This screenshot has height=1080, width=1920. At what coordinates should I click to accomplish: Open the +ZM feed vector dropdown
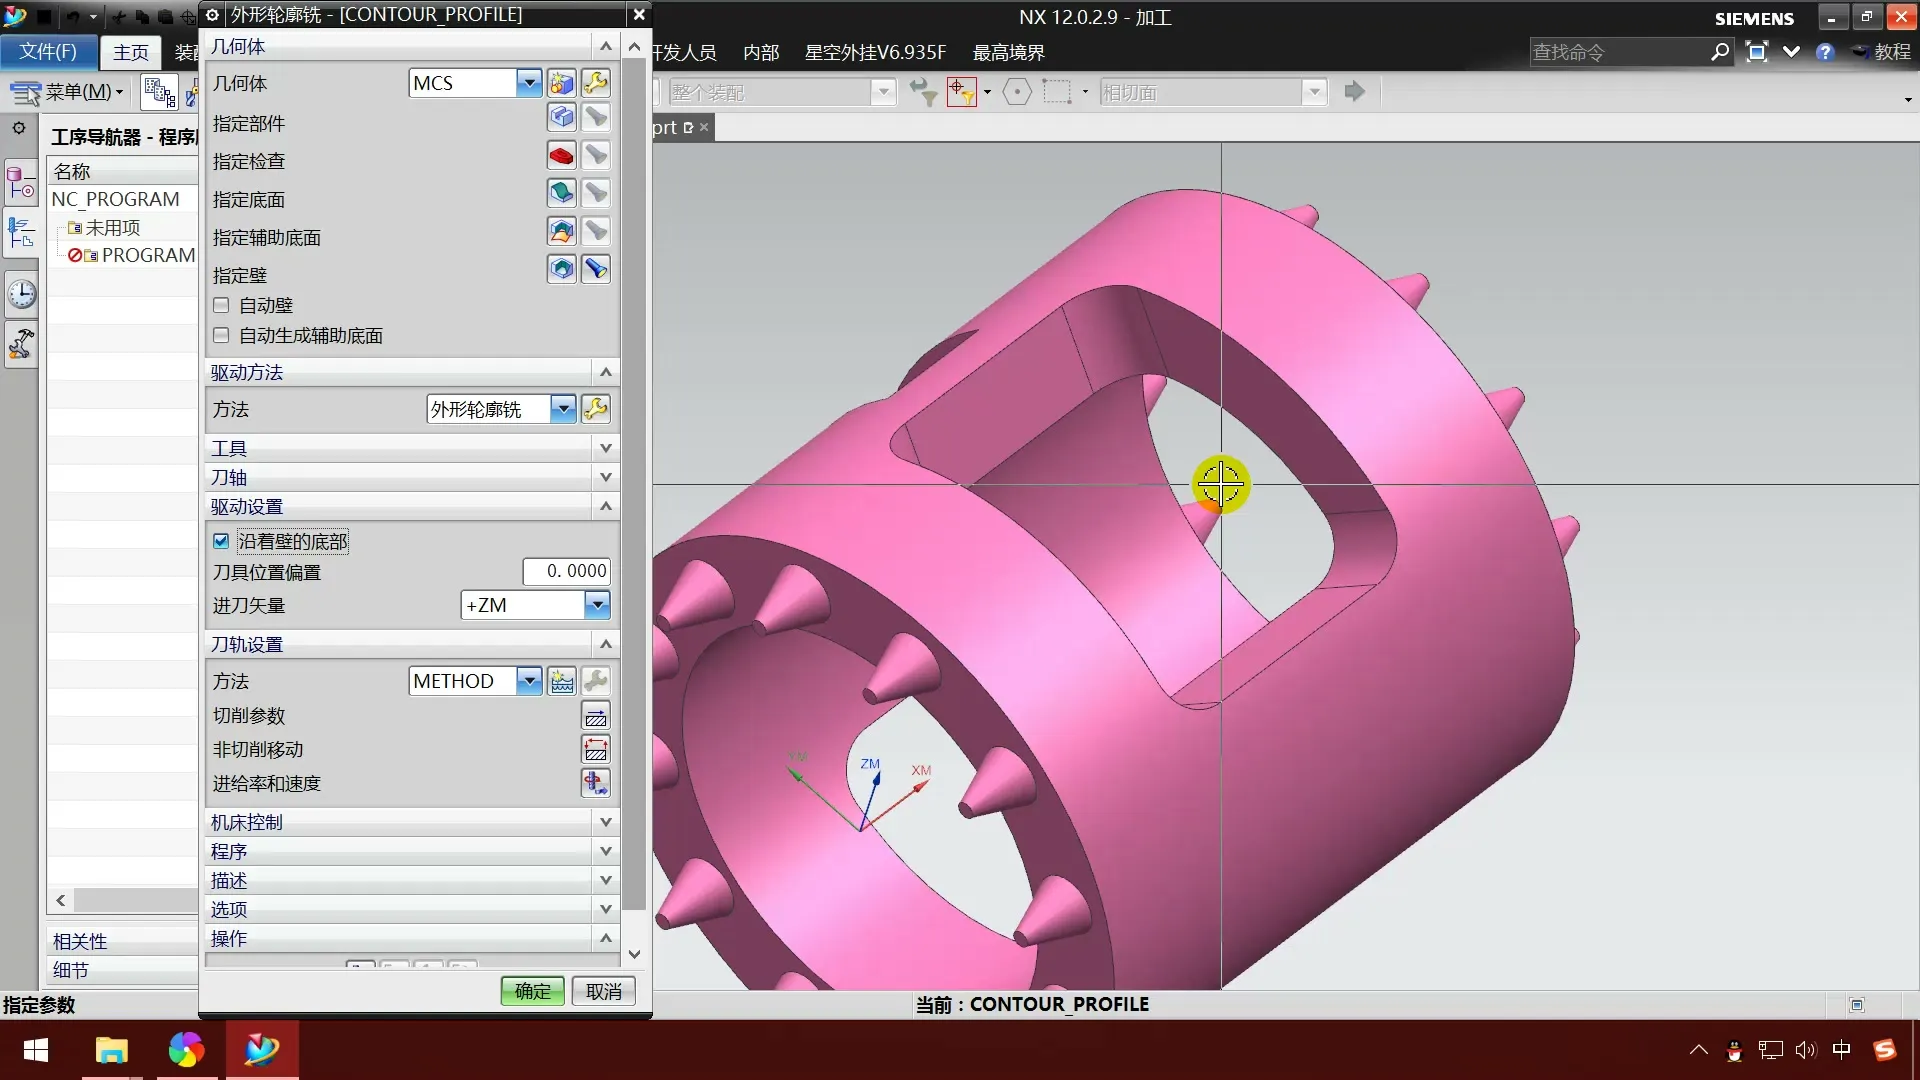[x=597, y=605]
